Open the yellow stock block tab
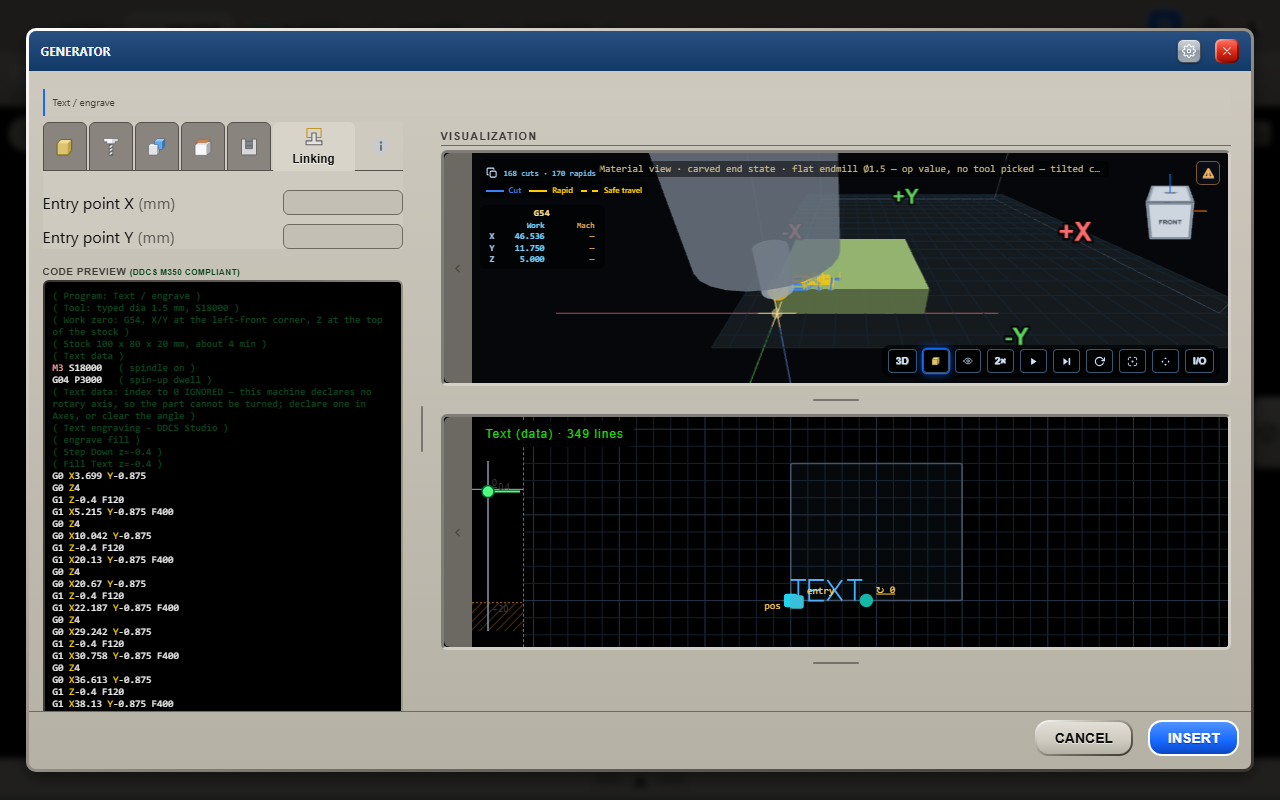Image resolution: width=1280 pixels, height=800 pixels. pos(65,147)
